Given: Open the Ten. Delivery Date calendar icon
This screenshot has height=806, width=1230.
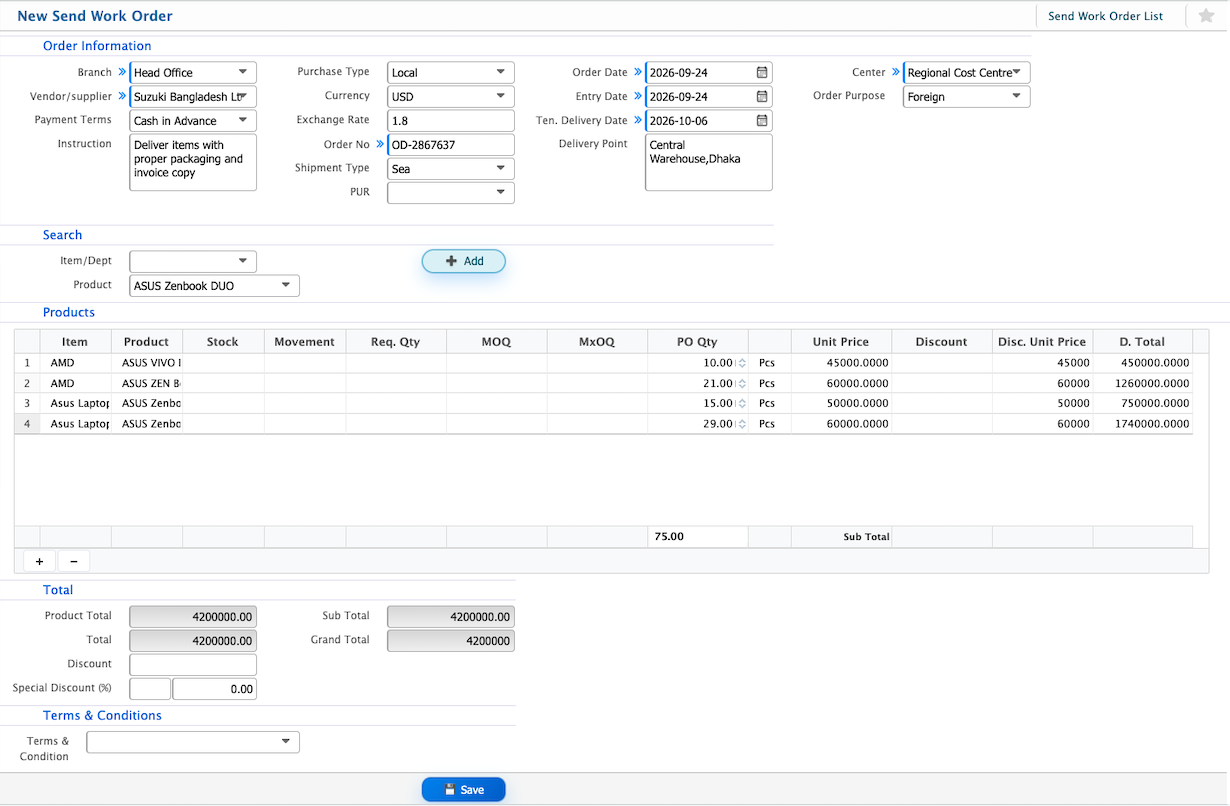Looking at the screenshot, I should 762,121.
